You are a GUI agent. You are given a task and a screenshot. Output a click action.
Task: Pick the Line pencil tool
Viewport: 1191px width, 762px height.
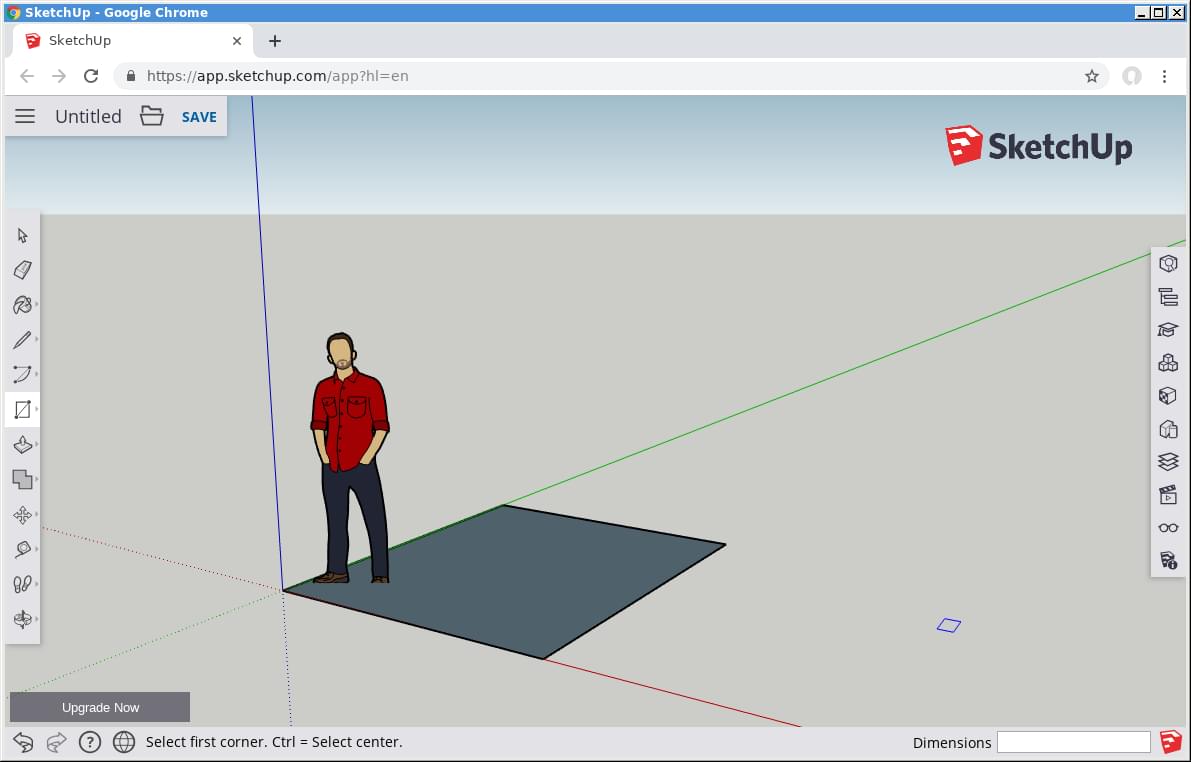pos(22,340)
